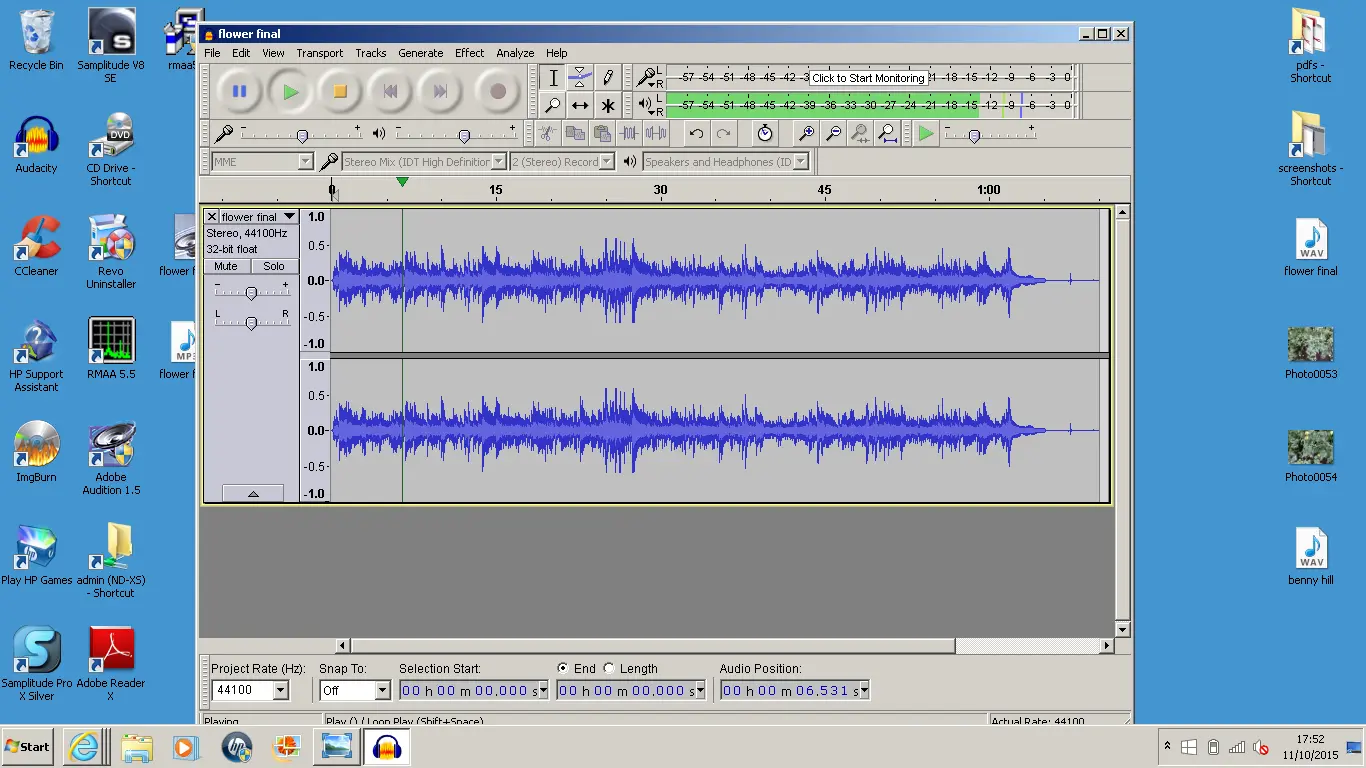Open the Transport menu
The height and width of the screenshot is (768, 1366).
319,53
